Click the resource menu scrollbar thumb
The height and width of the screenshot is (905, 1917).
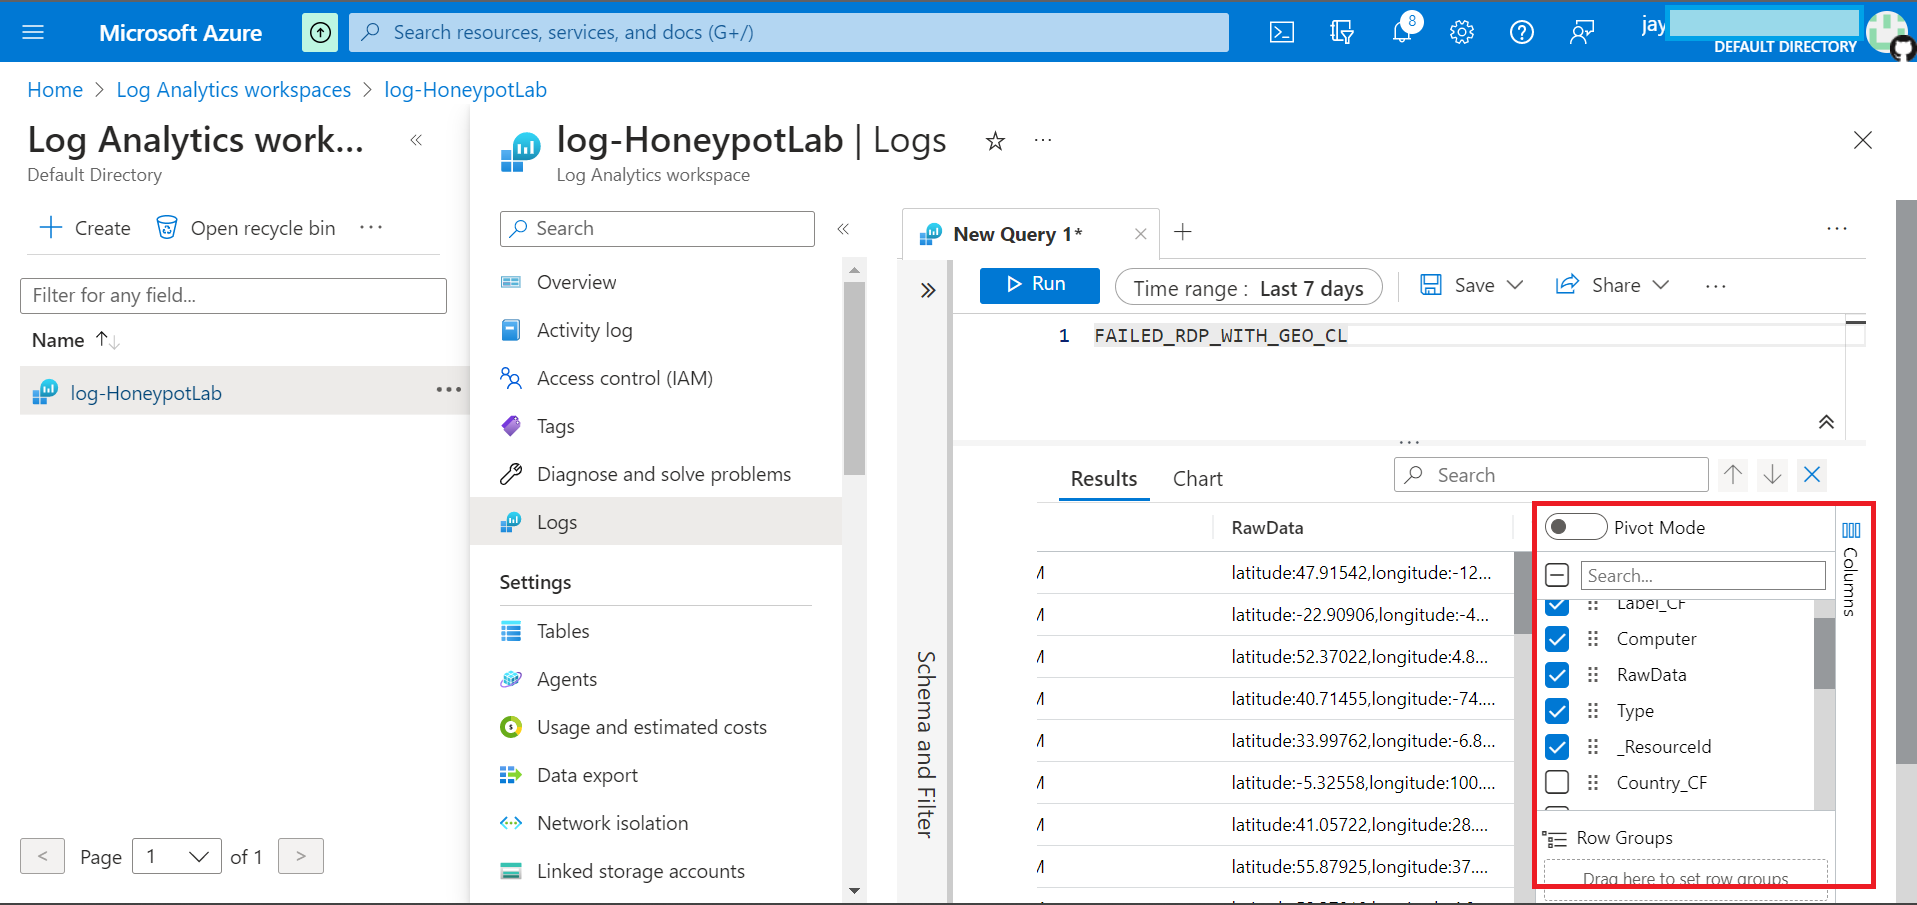point(854,378)
